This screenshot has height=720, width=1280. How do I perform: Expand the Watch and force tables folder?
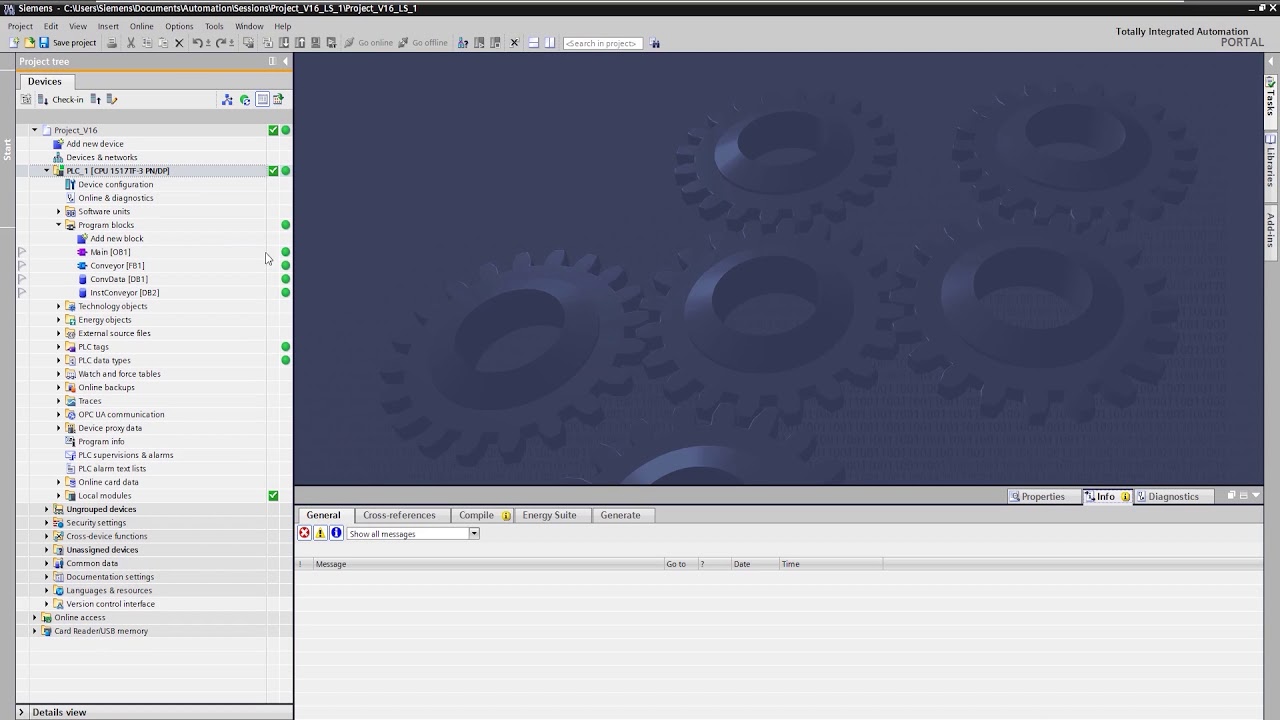58,374
